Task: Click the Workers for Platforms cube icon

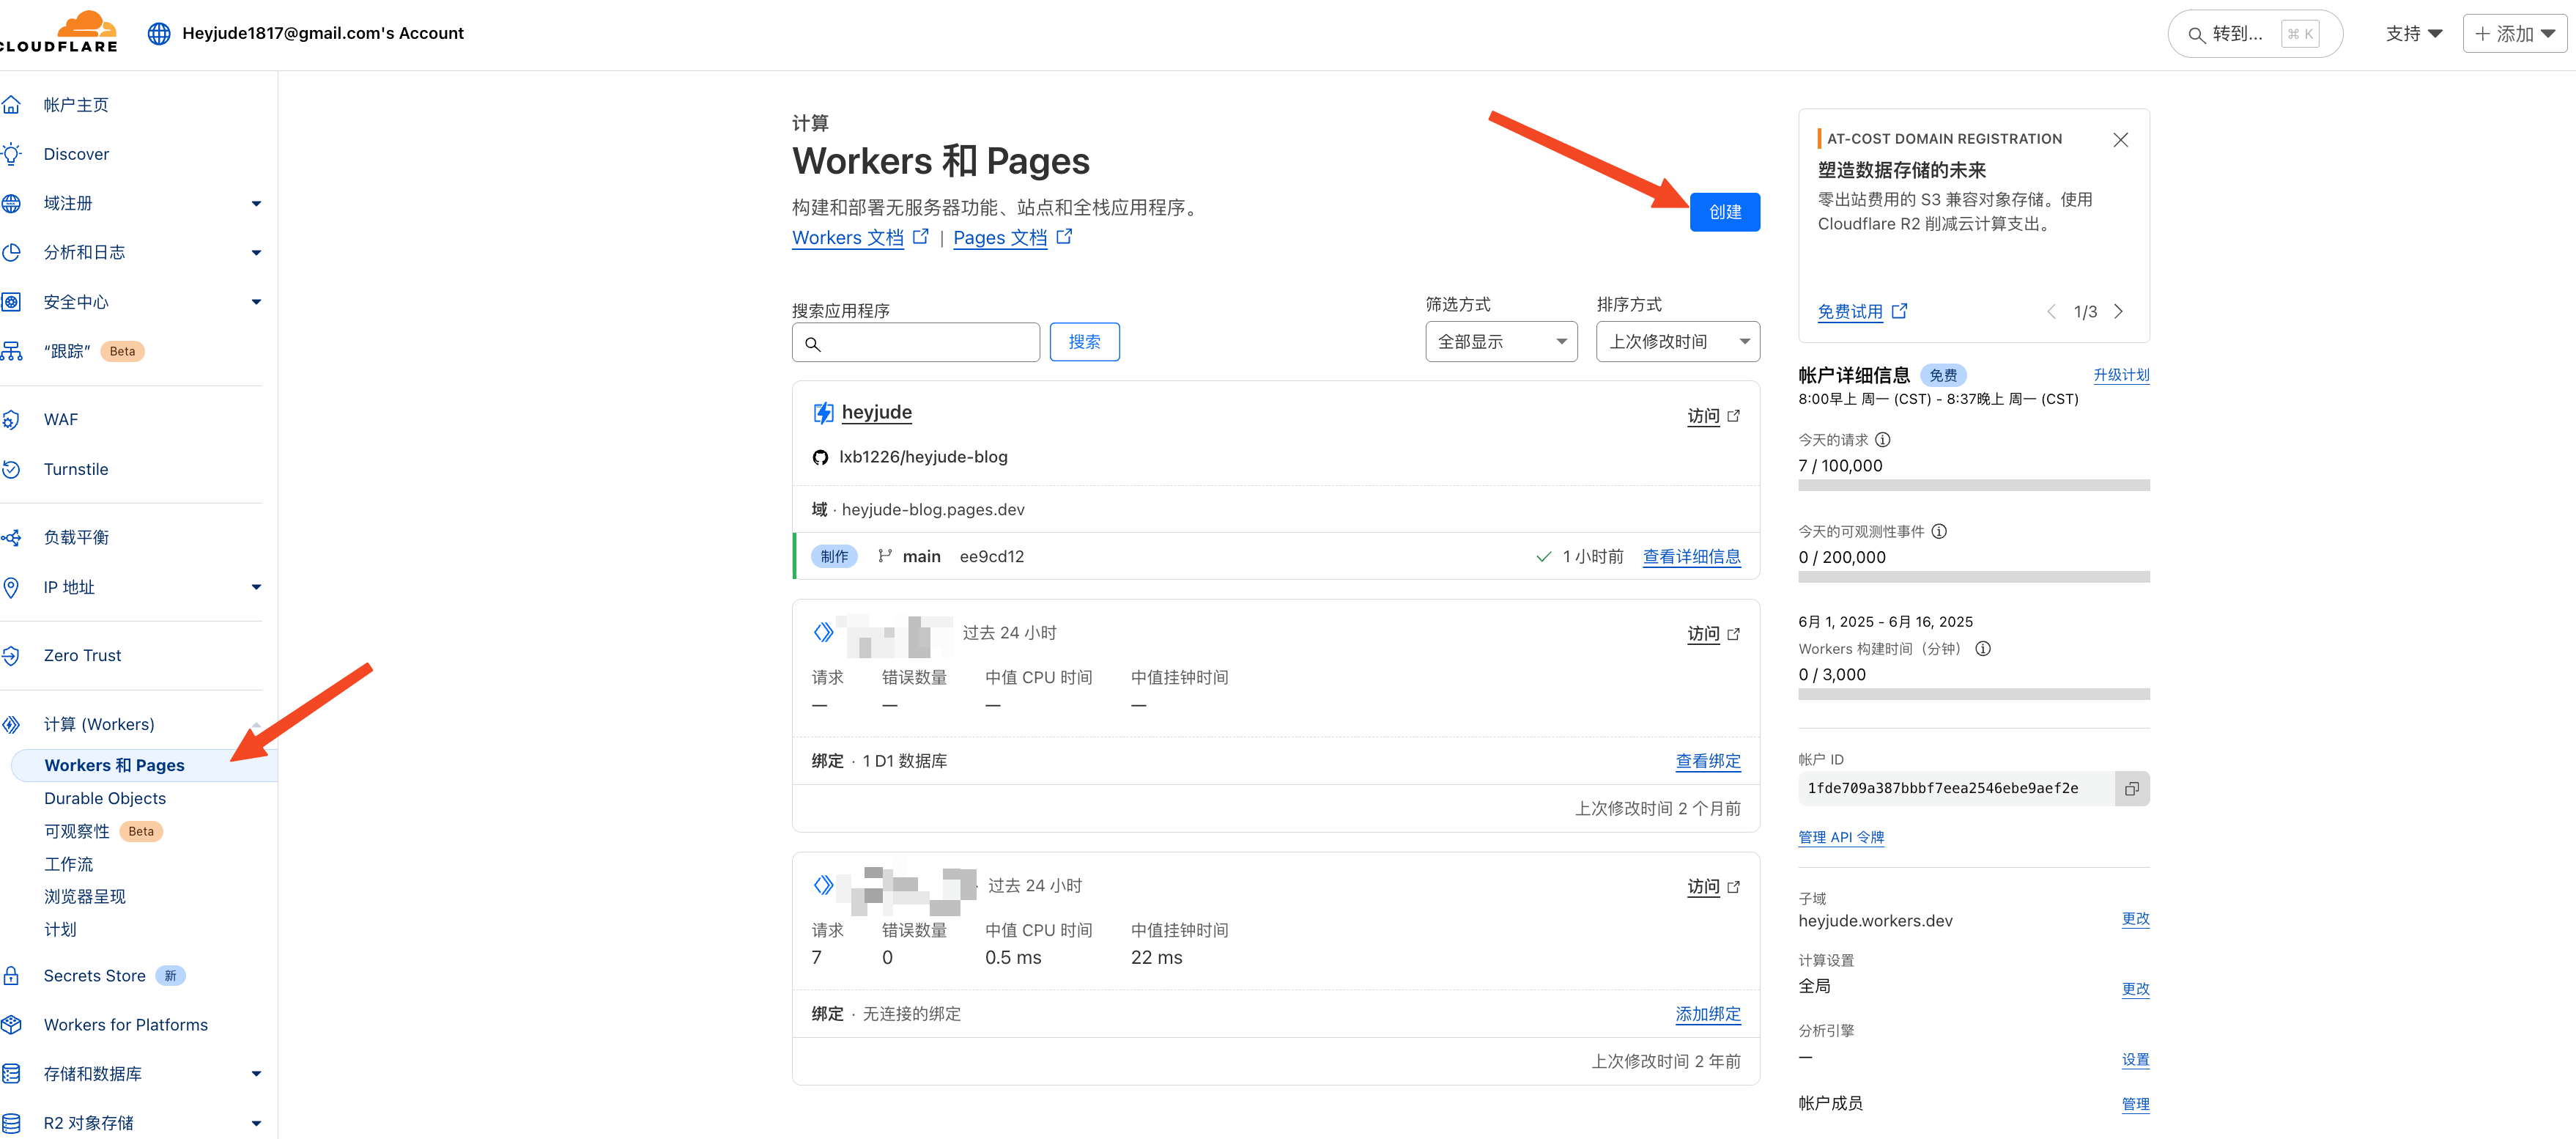Action: [11, 1024]
